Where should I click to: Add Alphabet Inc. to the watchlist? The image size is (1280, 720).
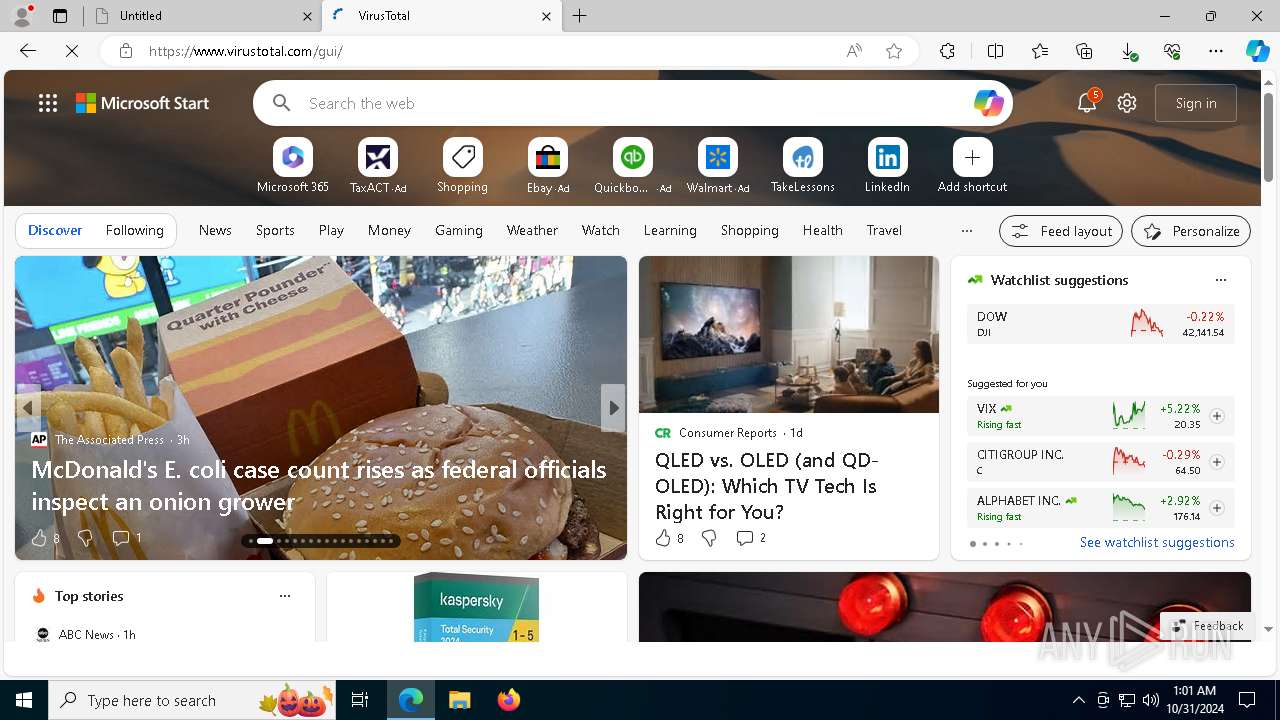pos(1216,508)
